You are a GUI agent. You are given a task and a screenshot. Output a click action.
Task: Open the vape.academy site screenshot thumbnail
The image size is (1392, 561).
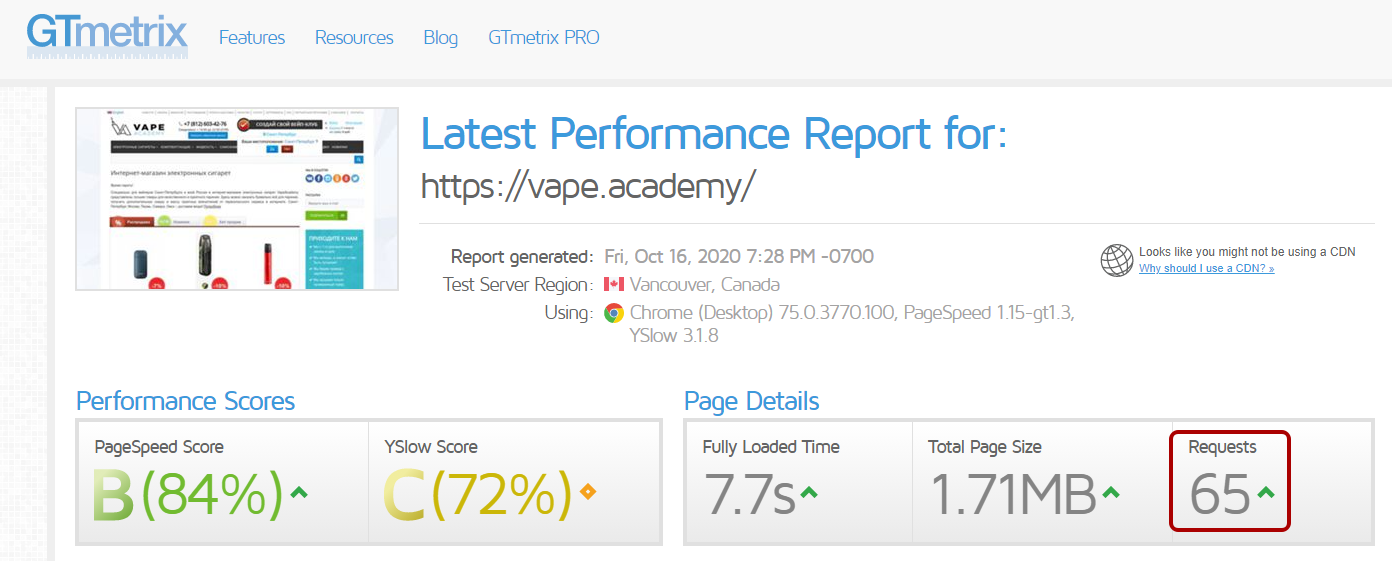click(237, 199)
